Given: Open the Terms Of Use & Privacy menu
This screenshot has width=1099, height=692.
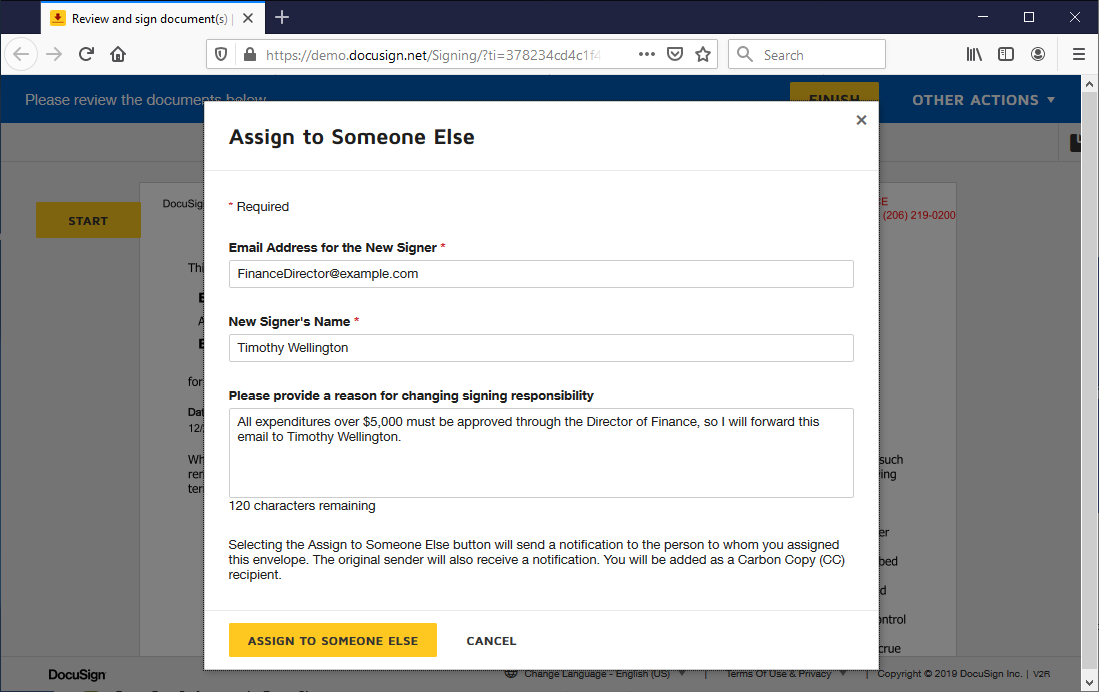Looking at the screenshot, I should [x=786, y=674].
